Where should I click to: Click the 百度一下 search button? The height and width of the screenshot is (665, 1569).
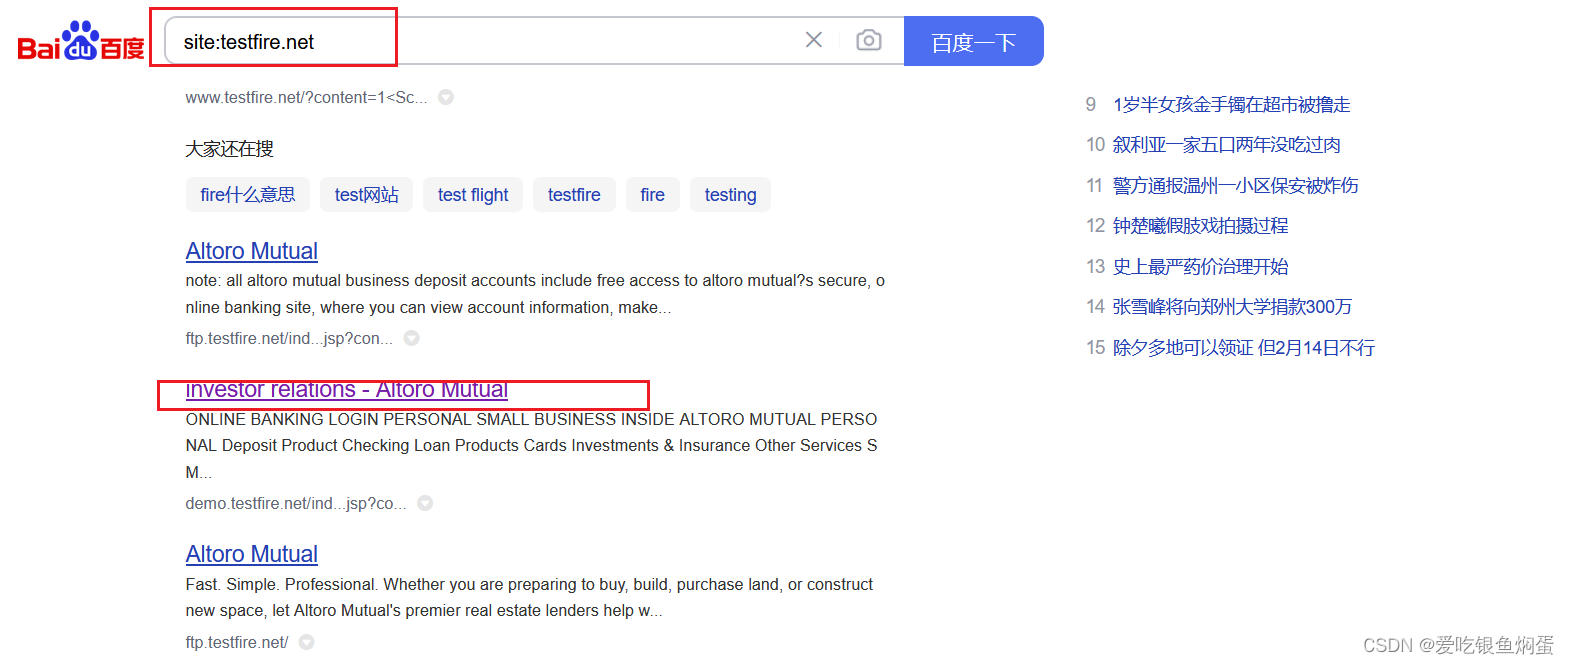[x=974, y=41]
